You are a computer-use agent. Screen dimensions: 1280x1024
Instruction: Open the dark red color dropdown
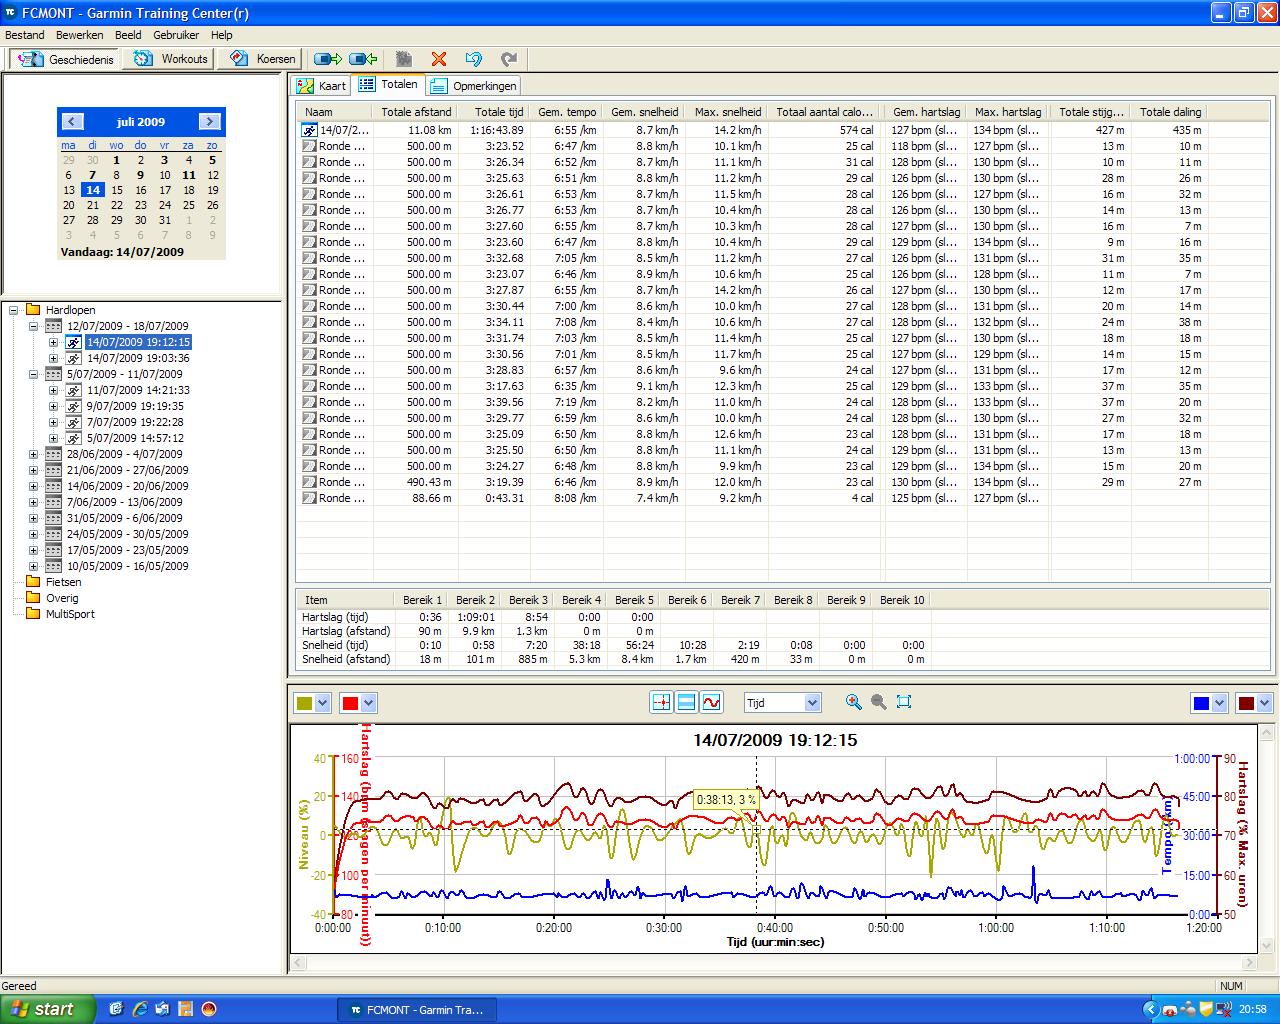click(x=1264, y=703)
